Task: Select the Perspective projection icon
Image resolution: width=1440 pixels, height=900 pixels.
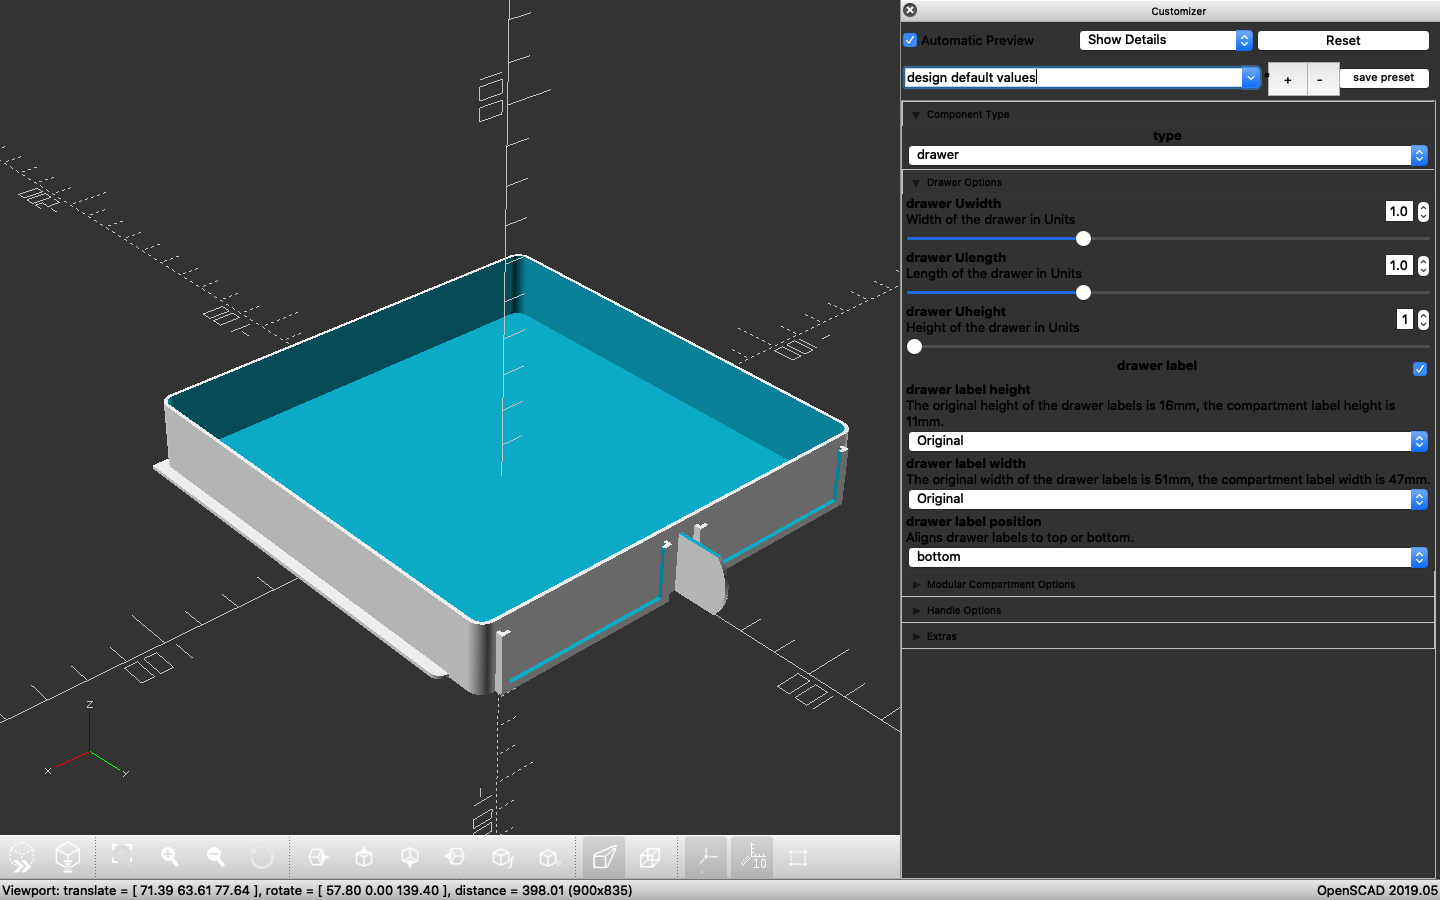Action: (604, 857)
